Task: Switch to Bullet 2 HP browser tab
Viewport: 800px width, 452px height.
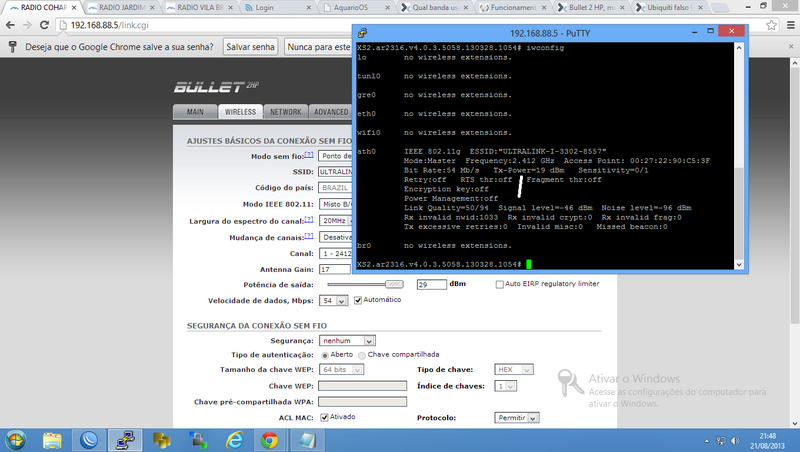Action: click(591, 8)
